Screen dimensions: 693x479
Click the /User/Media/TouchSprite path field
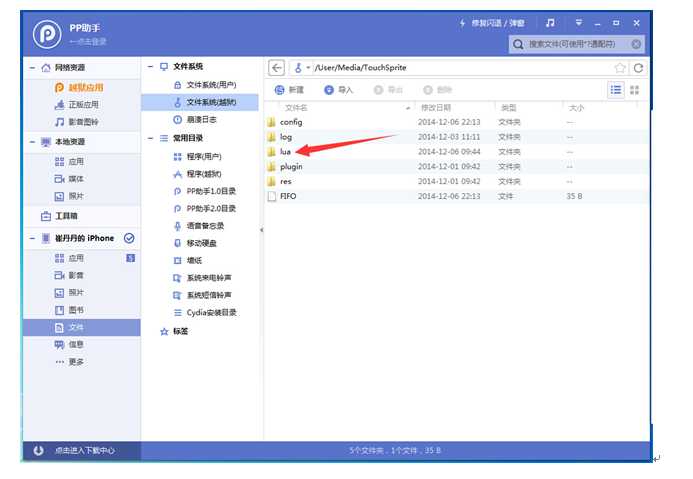(x=462, y=68)
